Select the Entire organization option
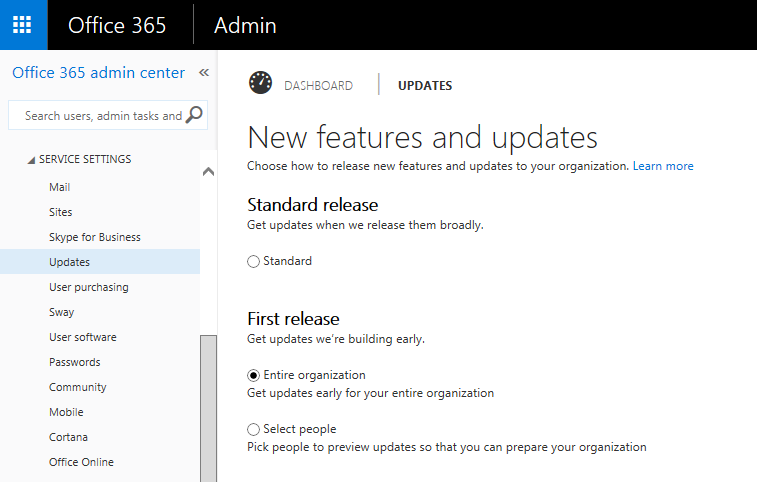Viewport: 757px width, 482px height. (254, 375)
